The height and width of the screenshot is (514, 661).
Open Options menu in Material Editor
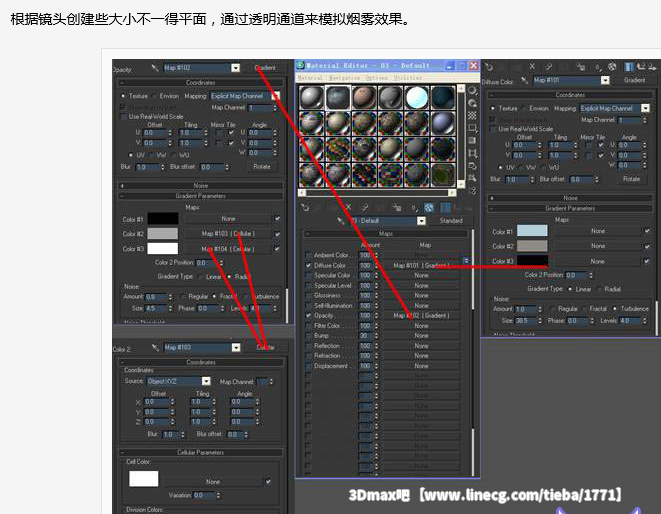[376, 78]
